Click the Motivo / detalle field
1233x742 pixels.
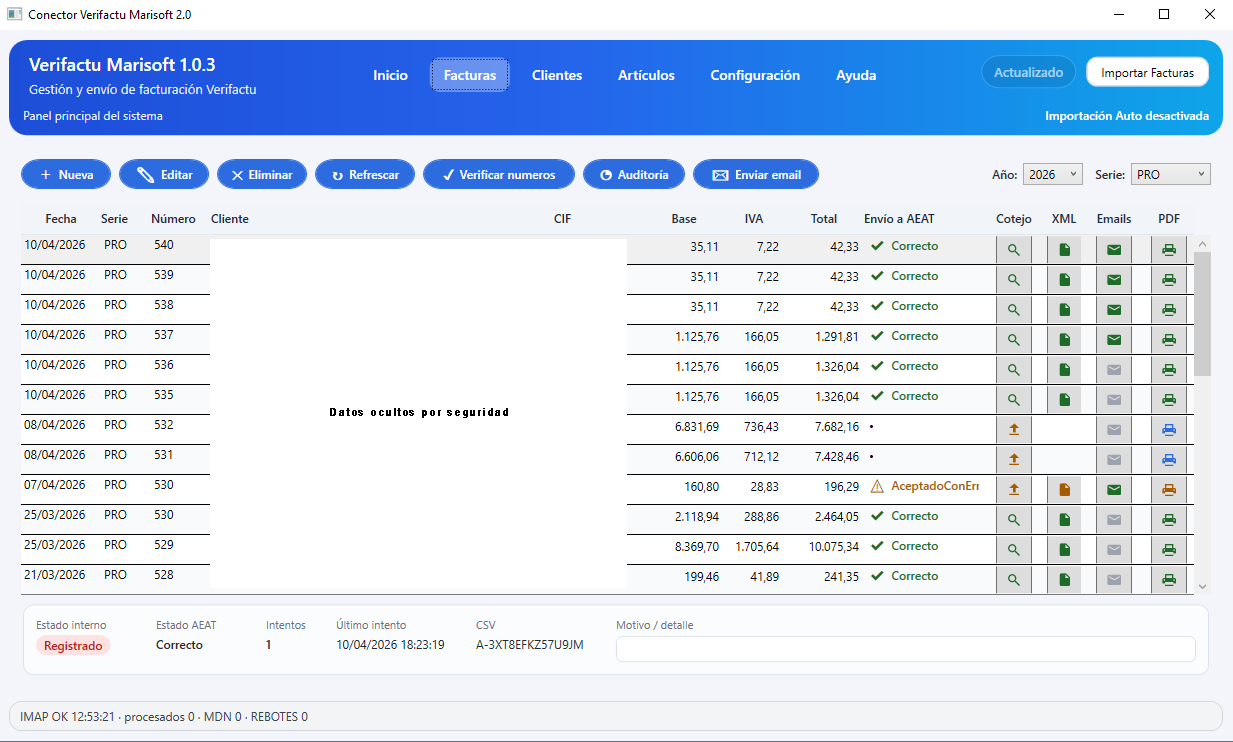pyautogui.click(x=905, y=649)
